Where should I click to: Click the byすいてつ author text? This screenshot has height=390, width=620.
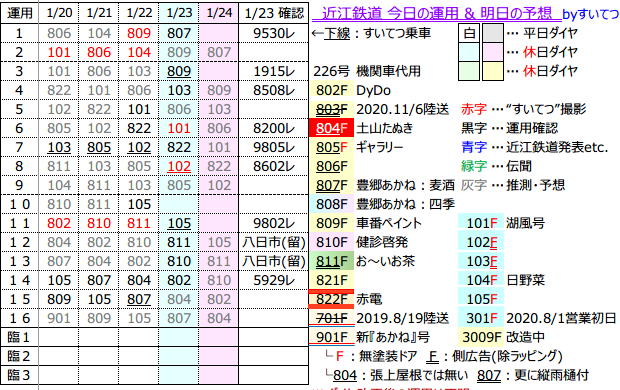pyautogui.click(x=590, y=15)
